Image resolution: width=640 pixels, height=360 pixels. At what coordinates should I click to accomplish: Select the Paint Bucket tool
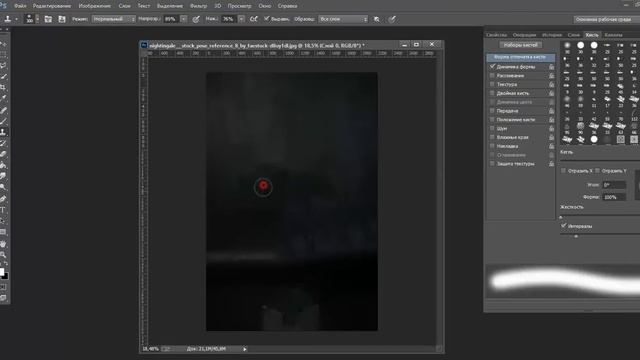[x=3, y=165]
